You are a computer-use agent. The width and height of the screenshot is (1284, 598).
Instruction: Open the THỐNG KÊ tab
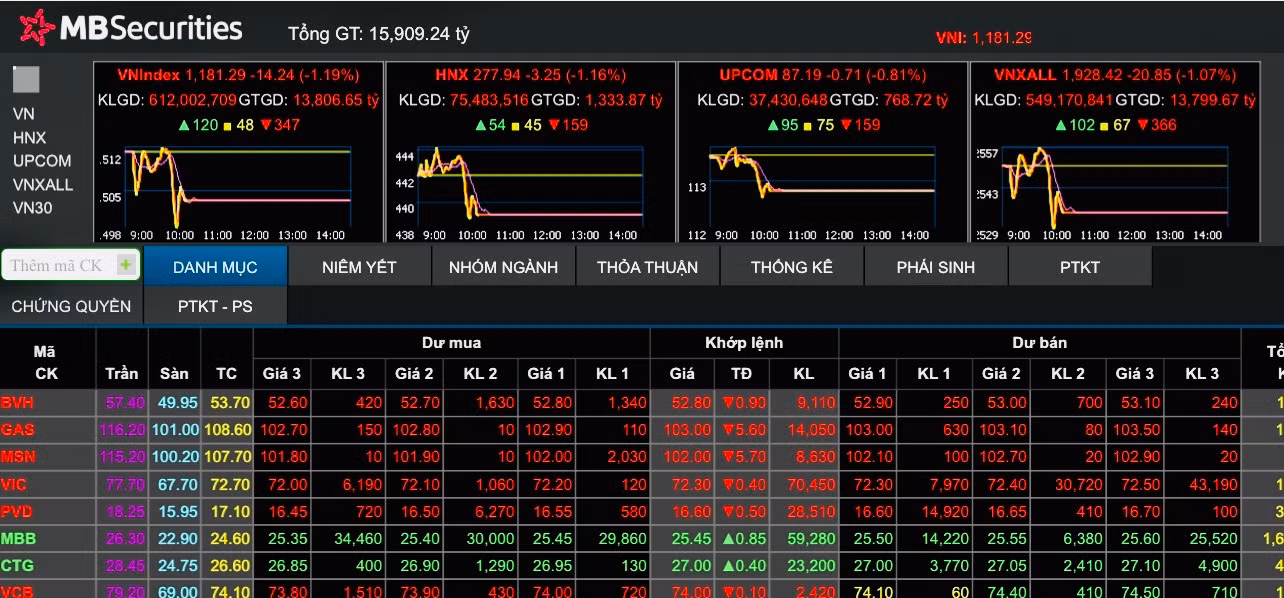tap(791, 267)
